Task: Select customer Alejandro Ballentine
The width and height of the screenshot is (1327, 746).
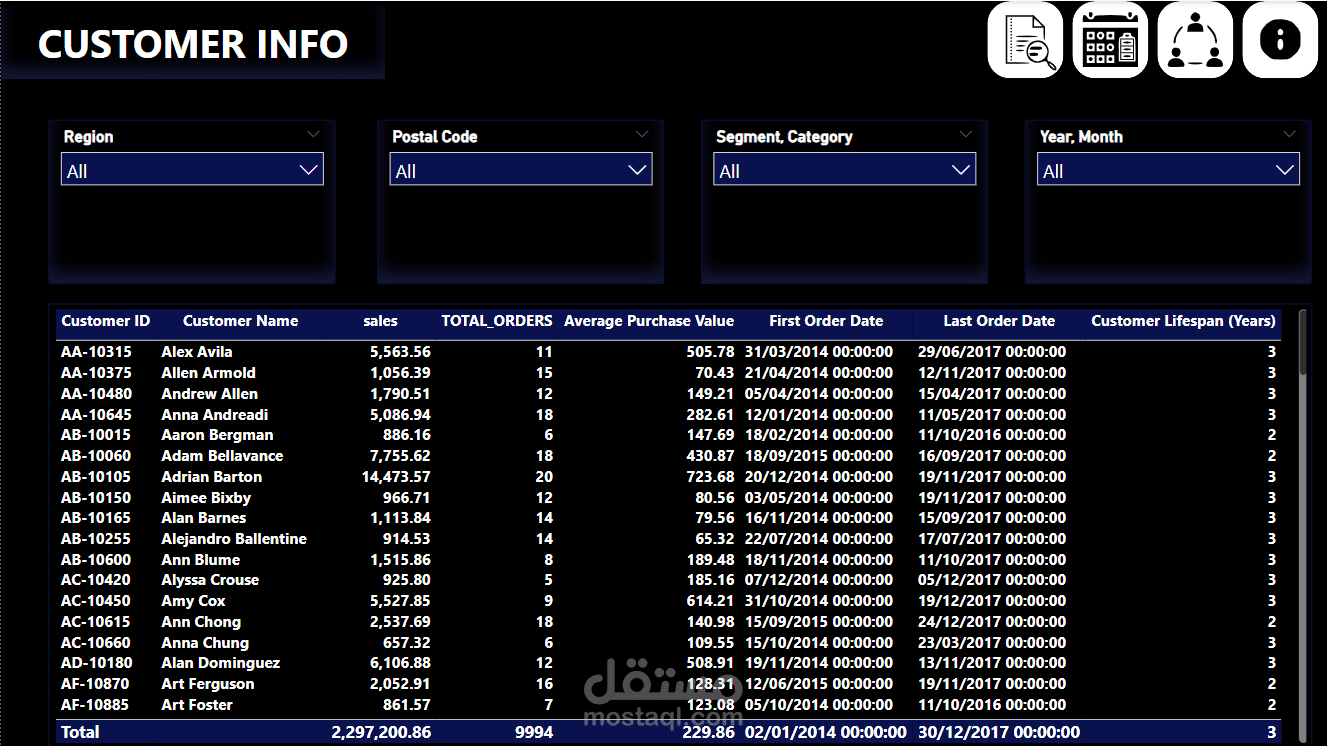Action: click(x=234, y=539)
